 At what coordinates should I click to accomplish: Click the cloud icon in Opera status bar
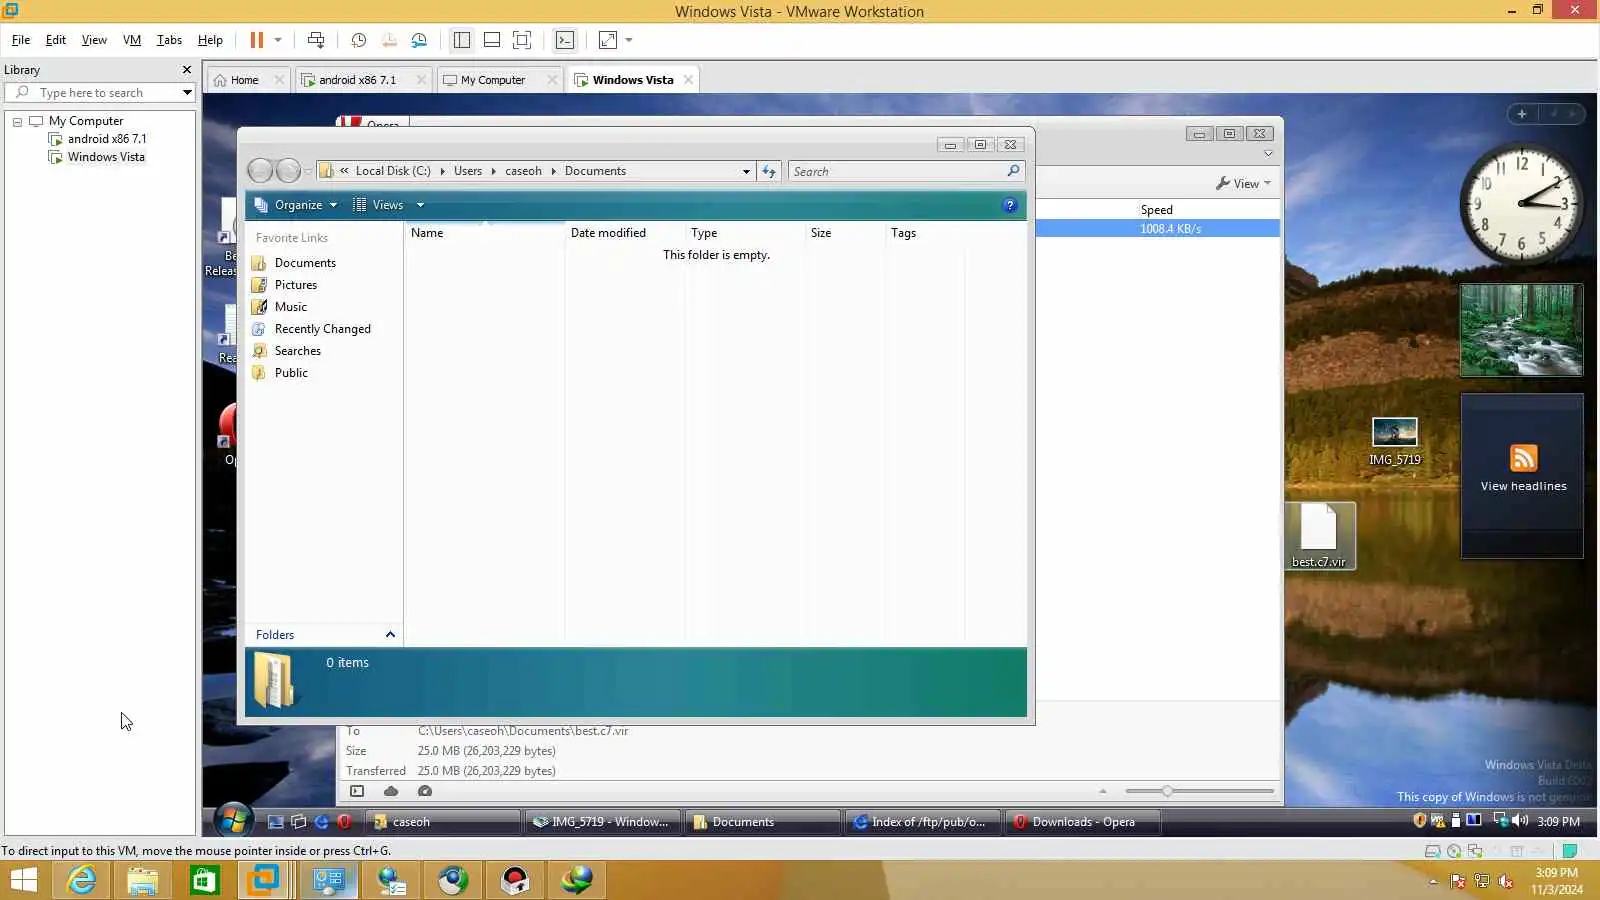tap(391, 791)
